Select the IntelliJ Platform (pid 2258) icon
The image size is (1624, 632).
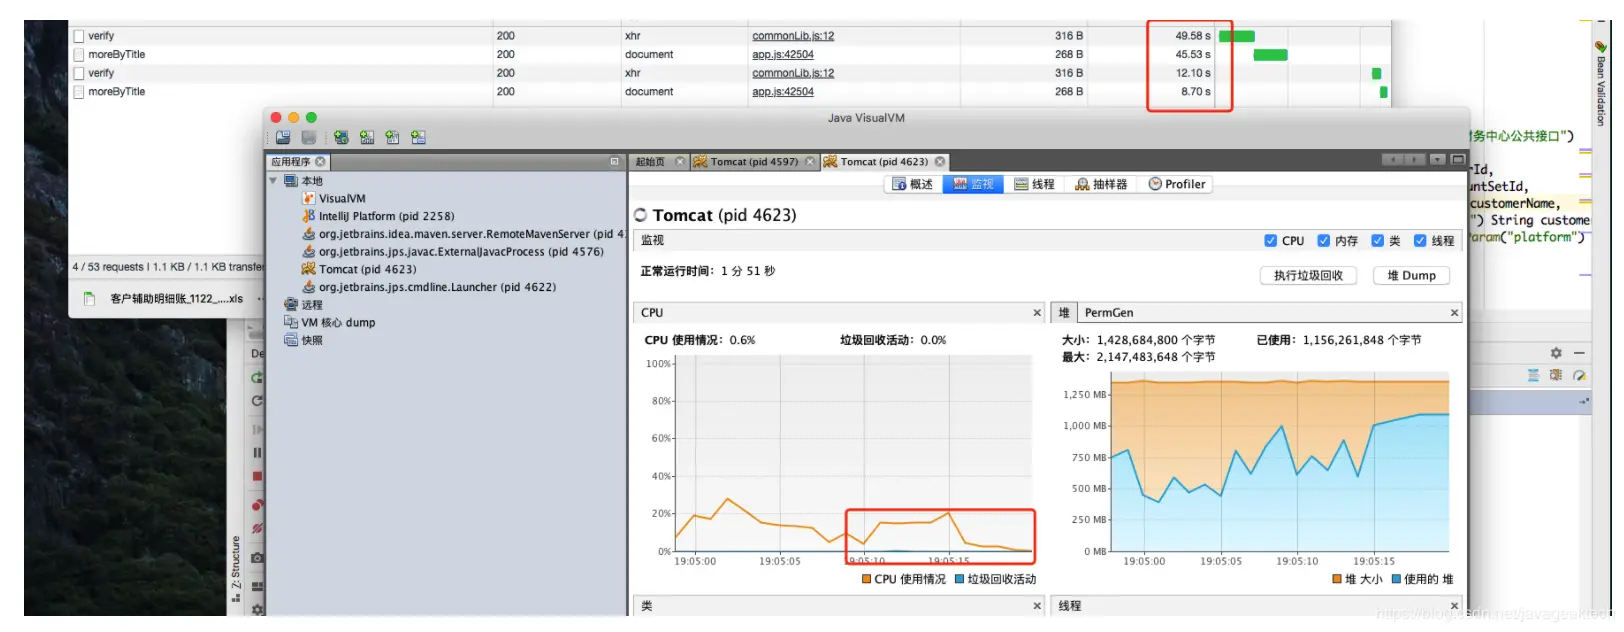click(x=309, y=216)
